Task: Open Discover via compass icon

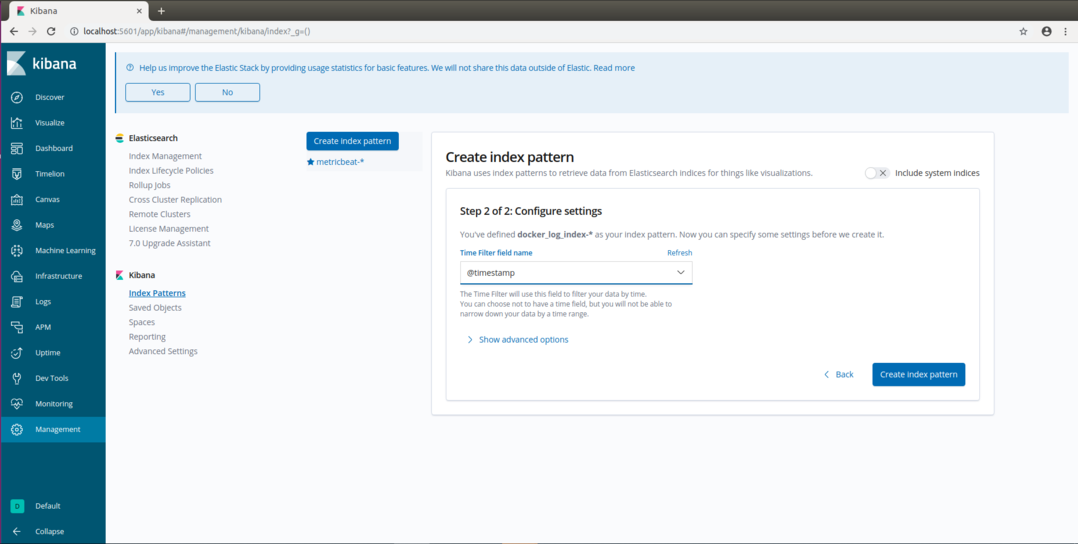Action: (17, 98)
